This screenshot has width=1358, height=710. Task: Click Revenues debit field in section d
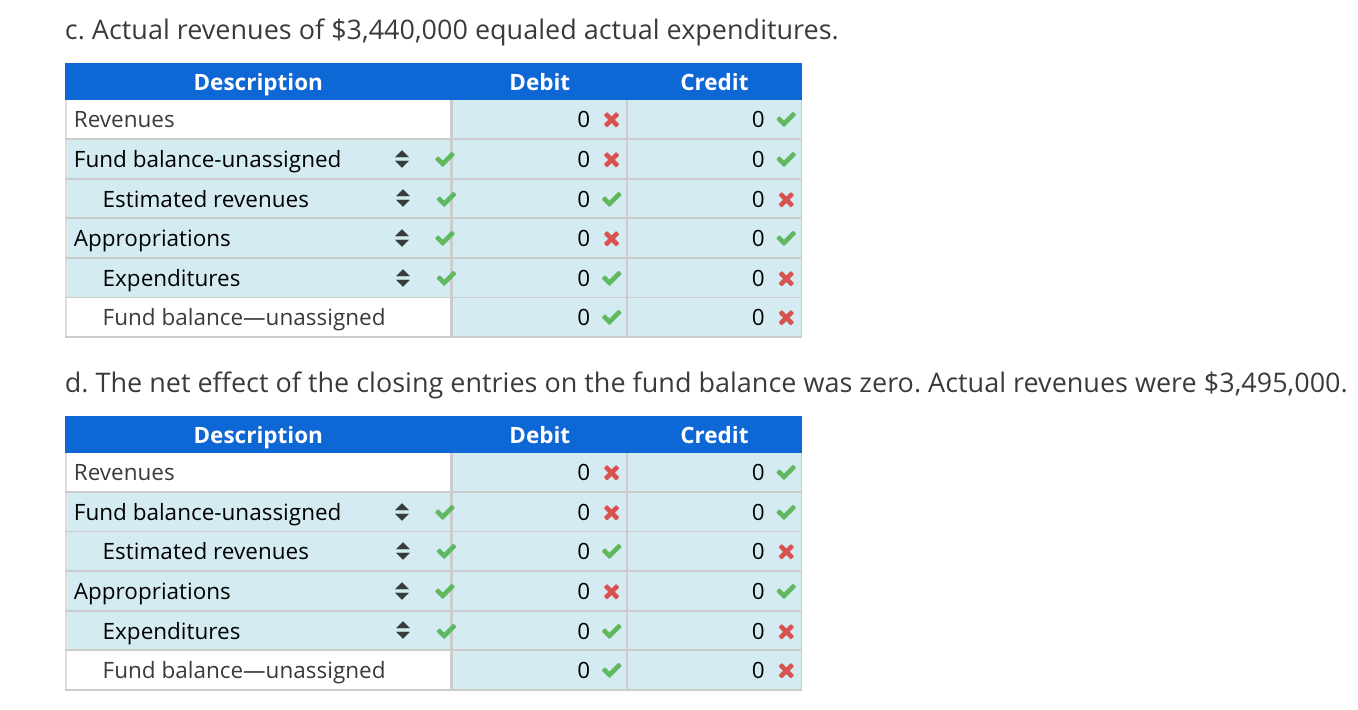(539, 472)
